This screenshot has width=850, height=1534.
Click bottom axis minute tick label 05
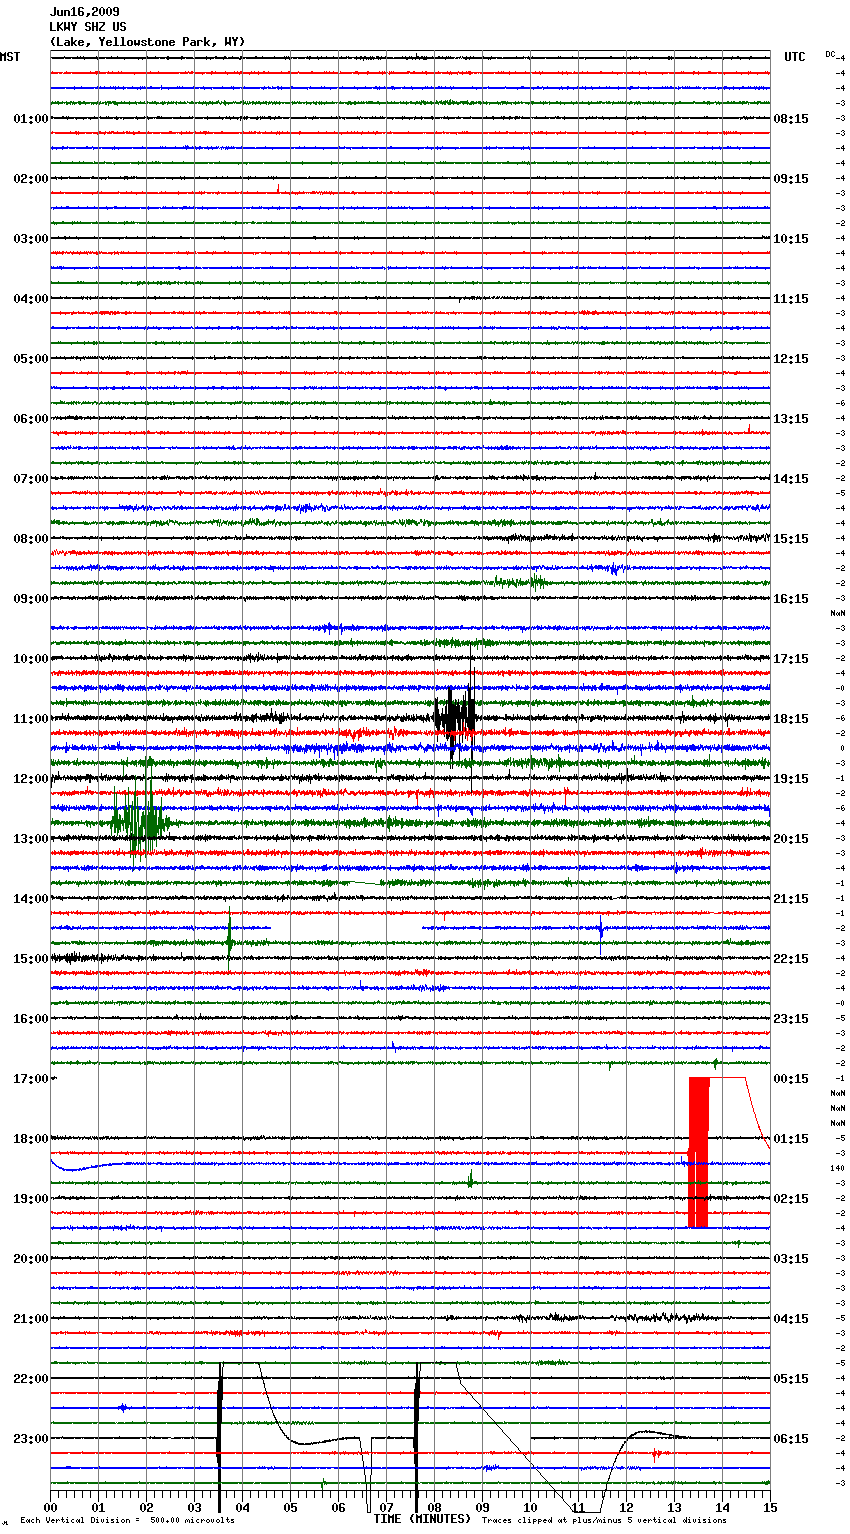[290, 1507]
